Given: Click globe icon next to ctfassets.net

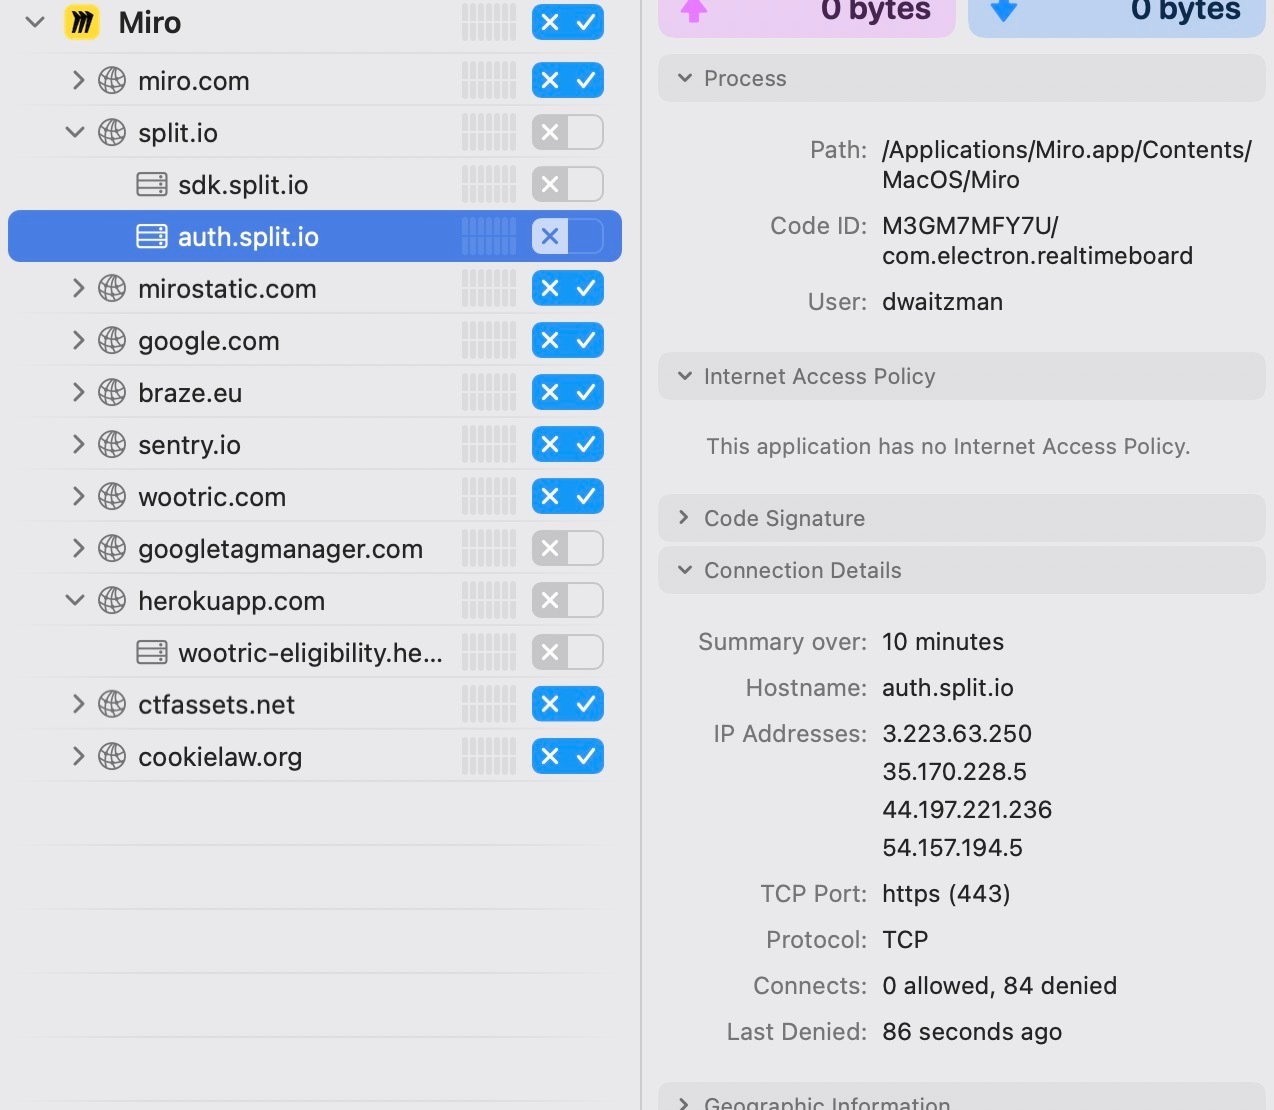Looking at the screenshot, I should pyautogui.click(x=112, y=704).
